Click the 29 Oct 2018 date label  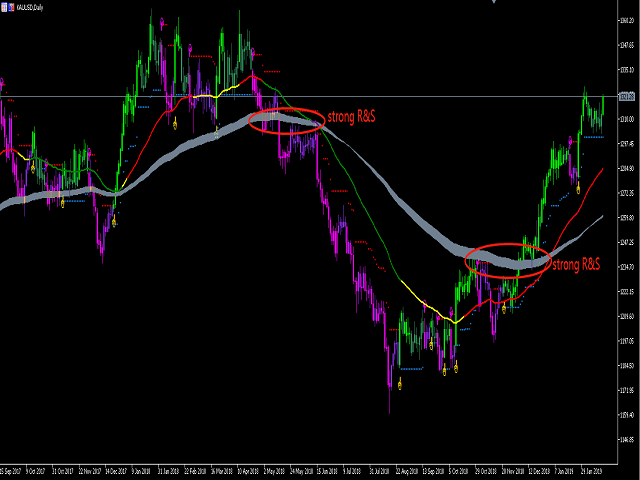click(486, 471)
